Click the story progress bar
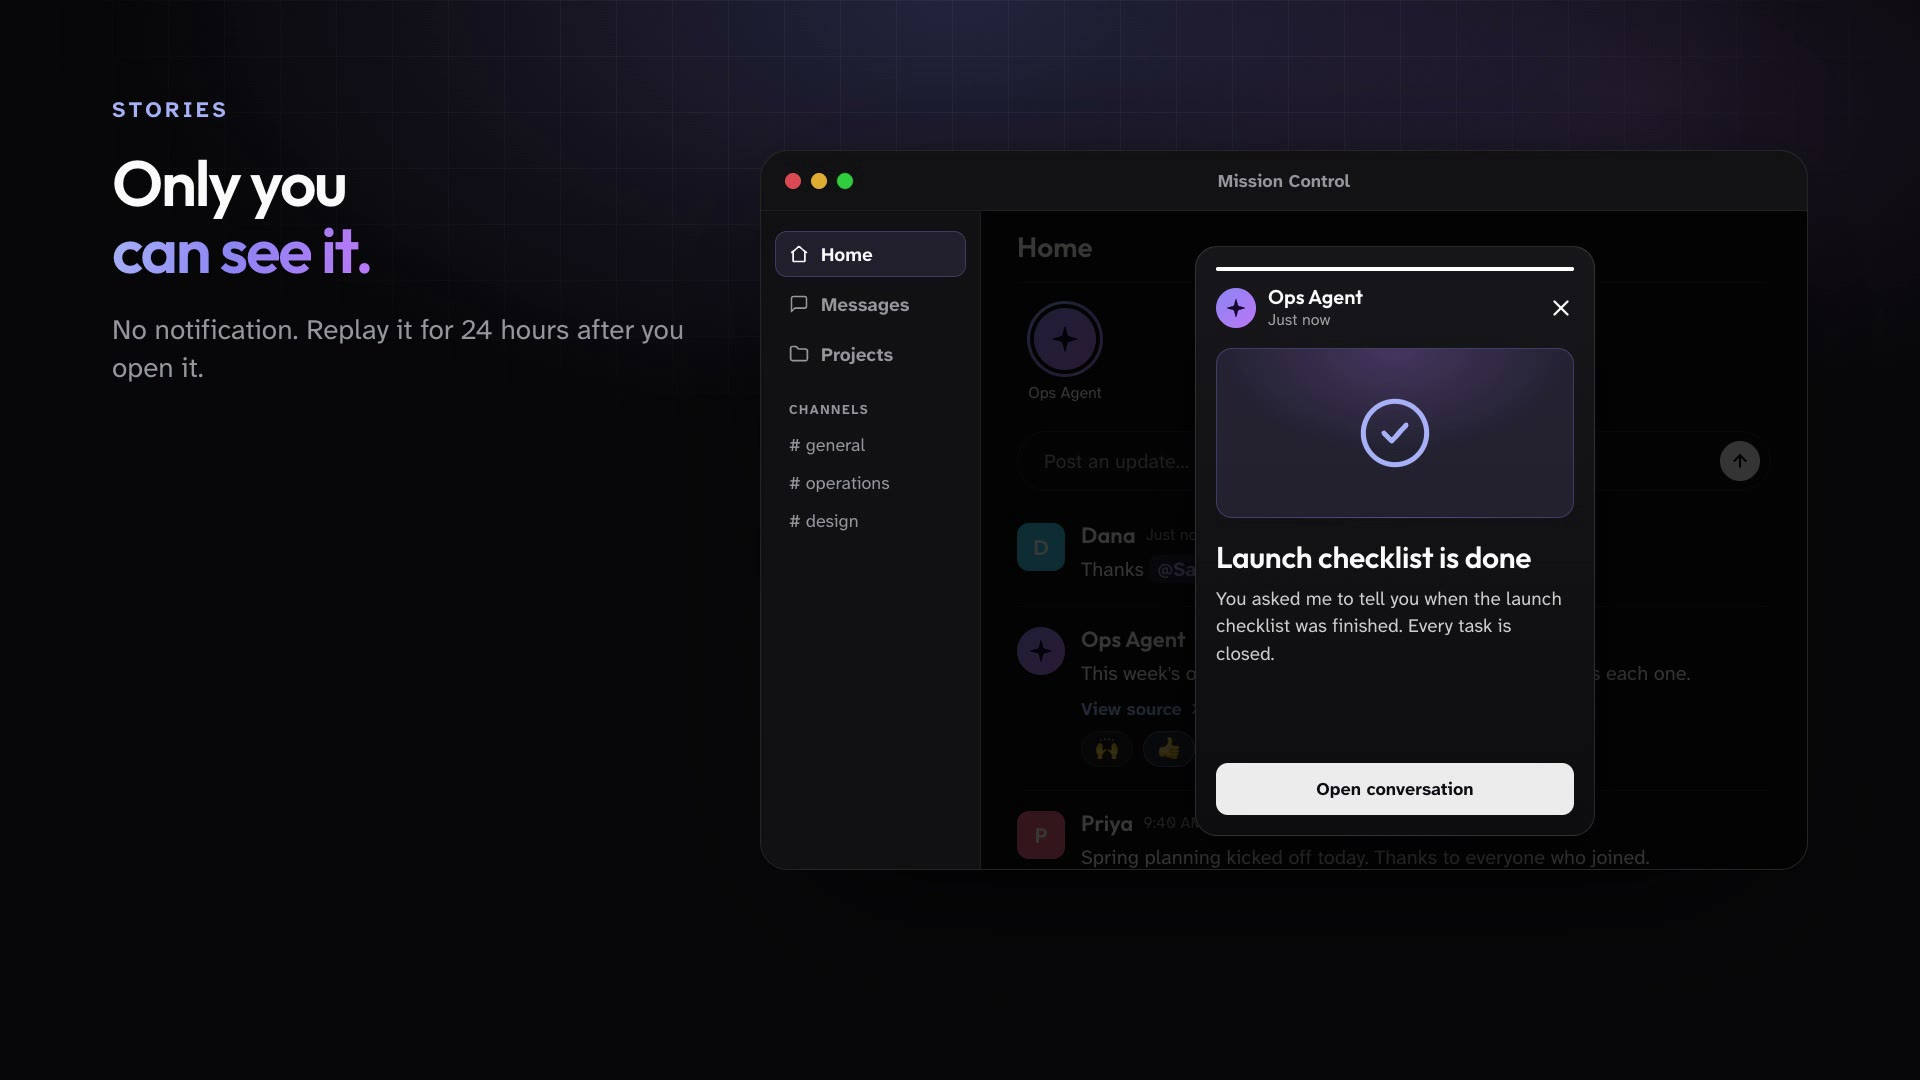Image resolution: width=1920 pixels, height=1080 pixels. pyautogui.click(x=1394, y=269)
